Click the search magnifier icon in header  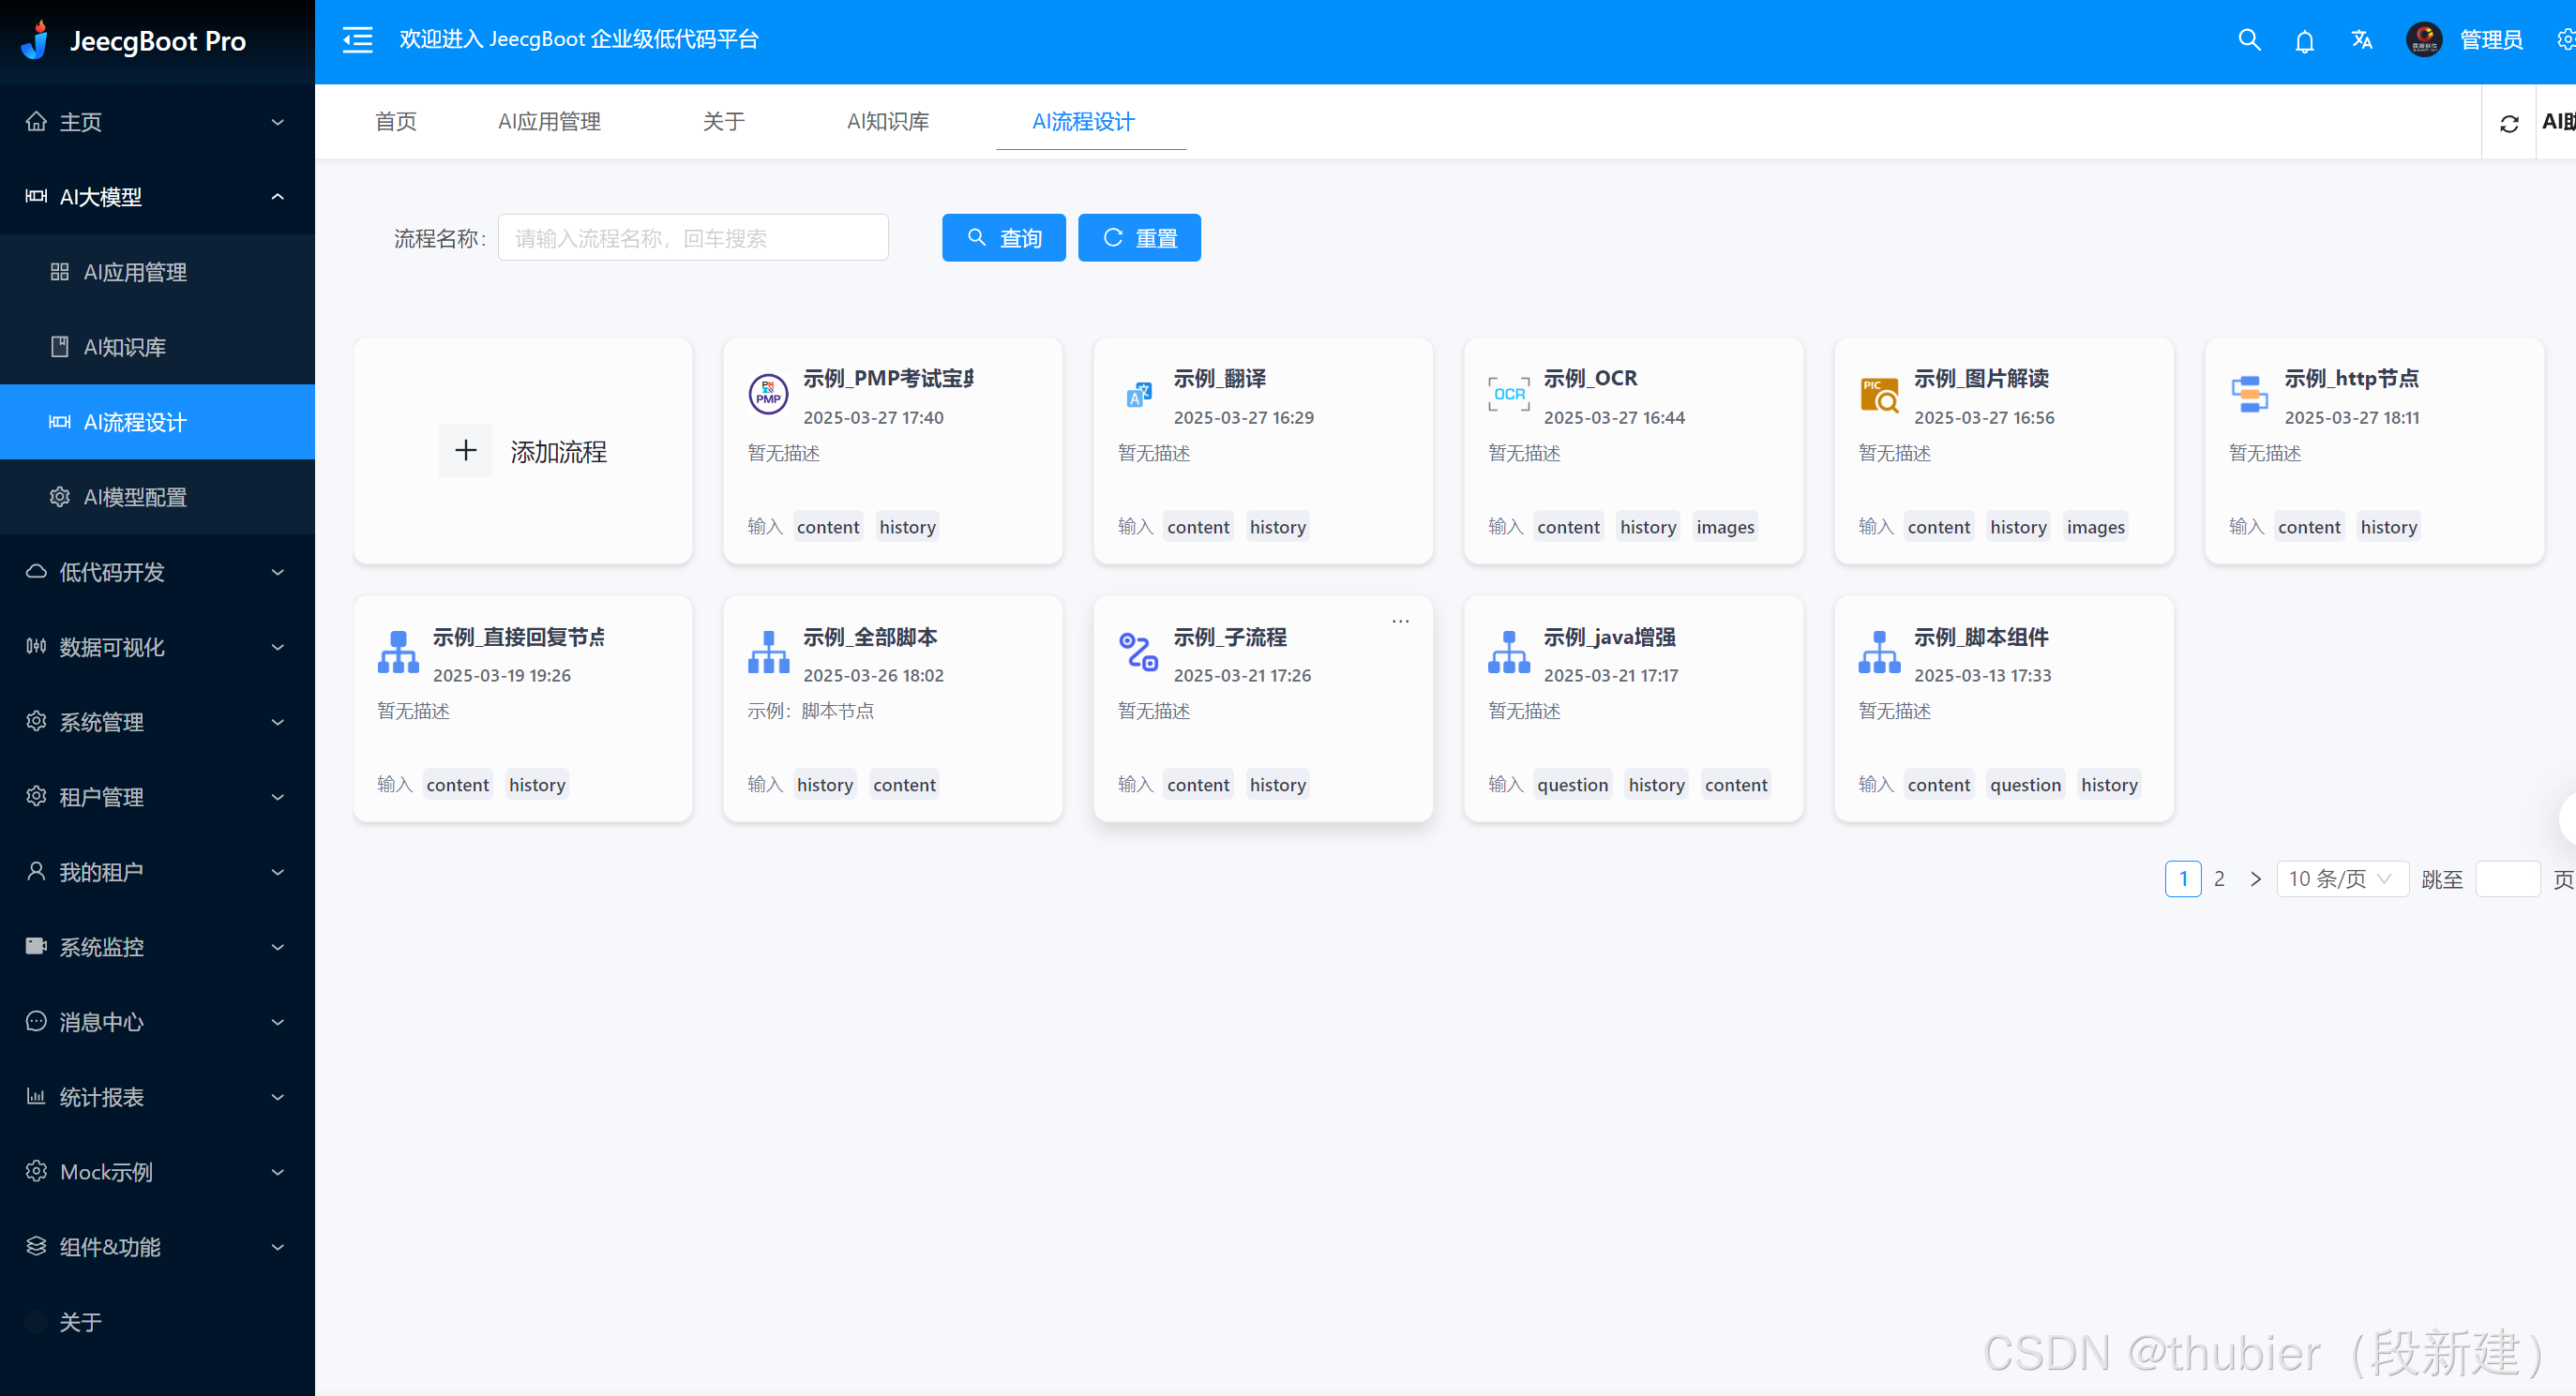pyautogui.click(x=2249, y=40)
